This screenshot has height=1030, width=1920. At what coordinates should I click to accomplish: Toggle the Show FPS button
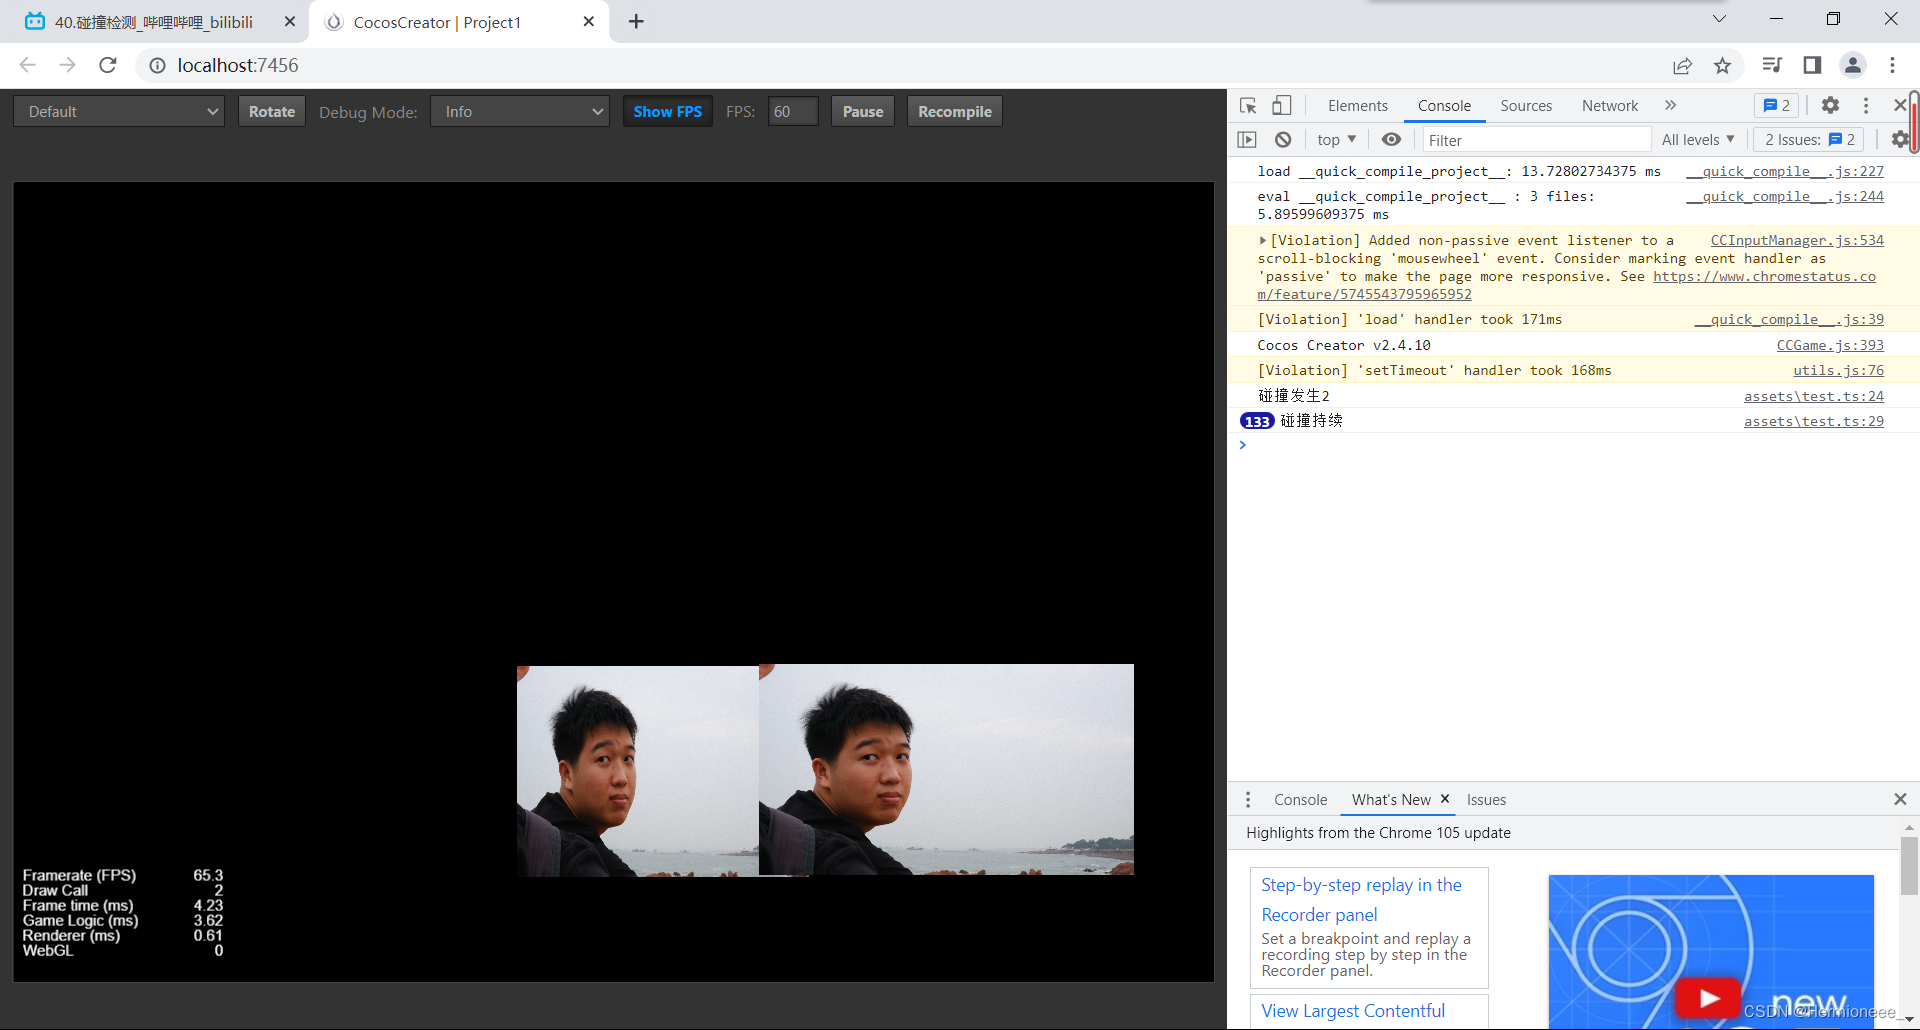(667, 112)
